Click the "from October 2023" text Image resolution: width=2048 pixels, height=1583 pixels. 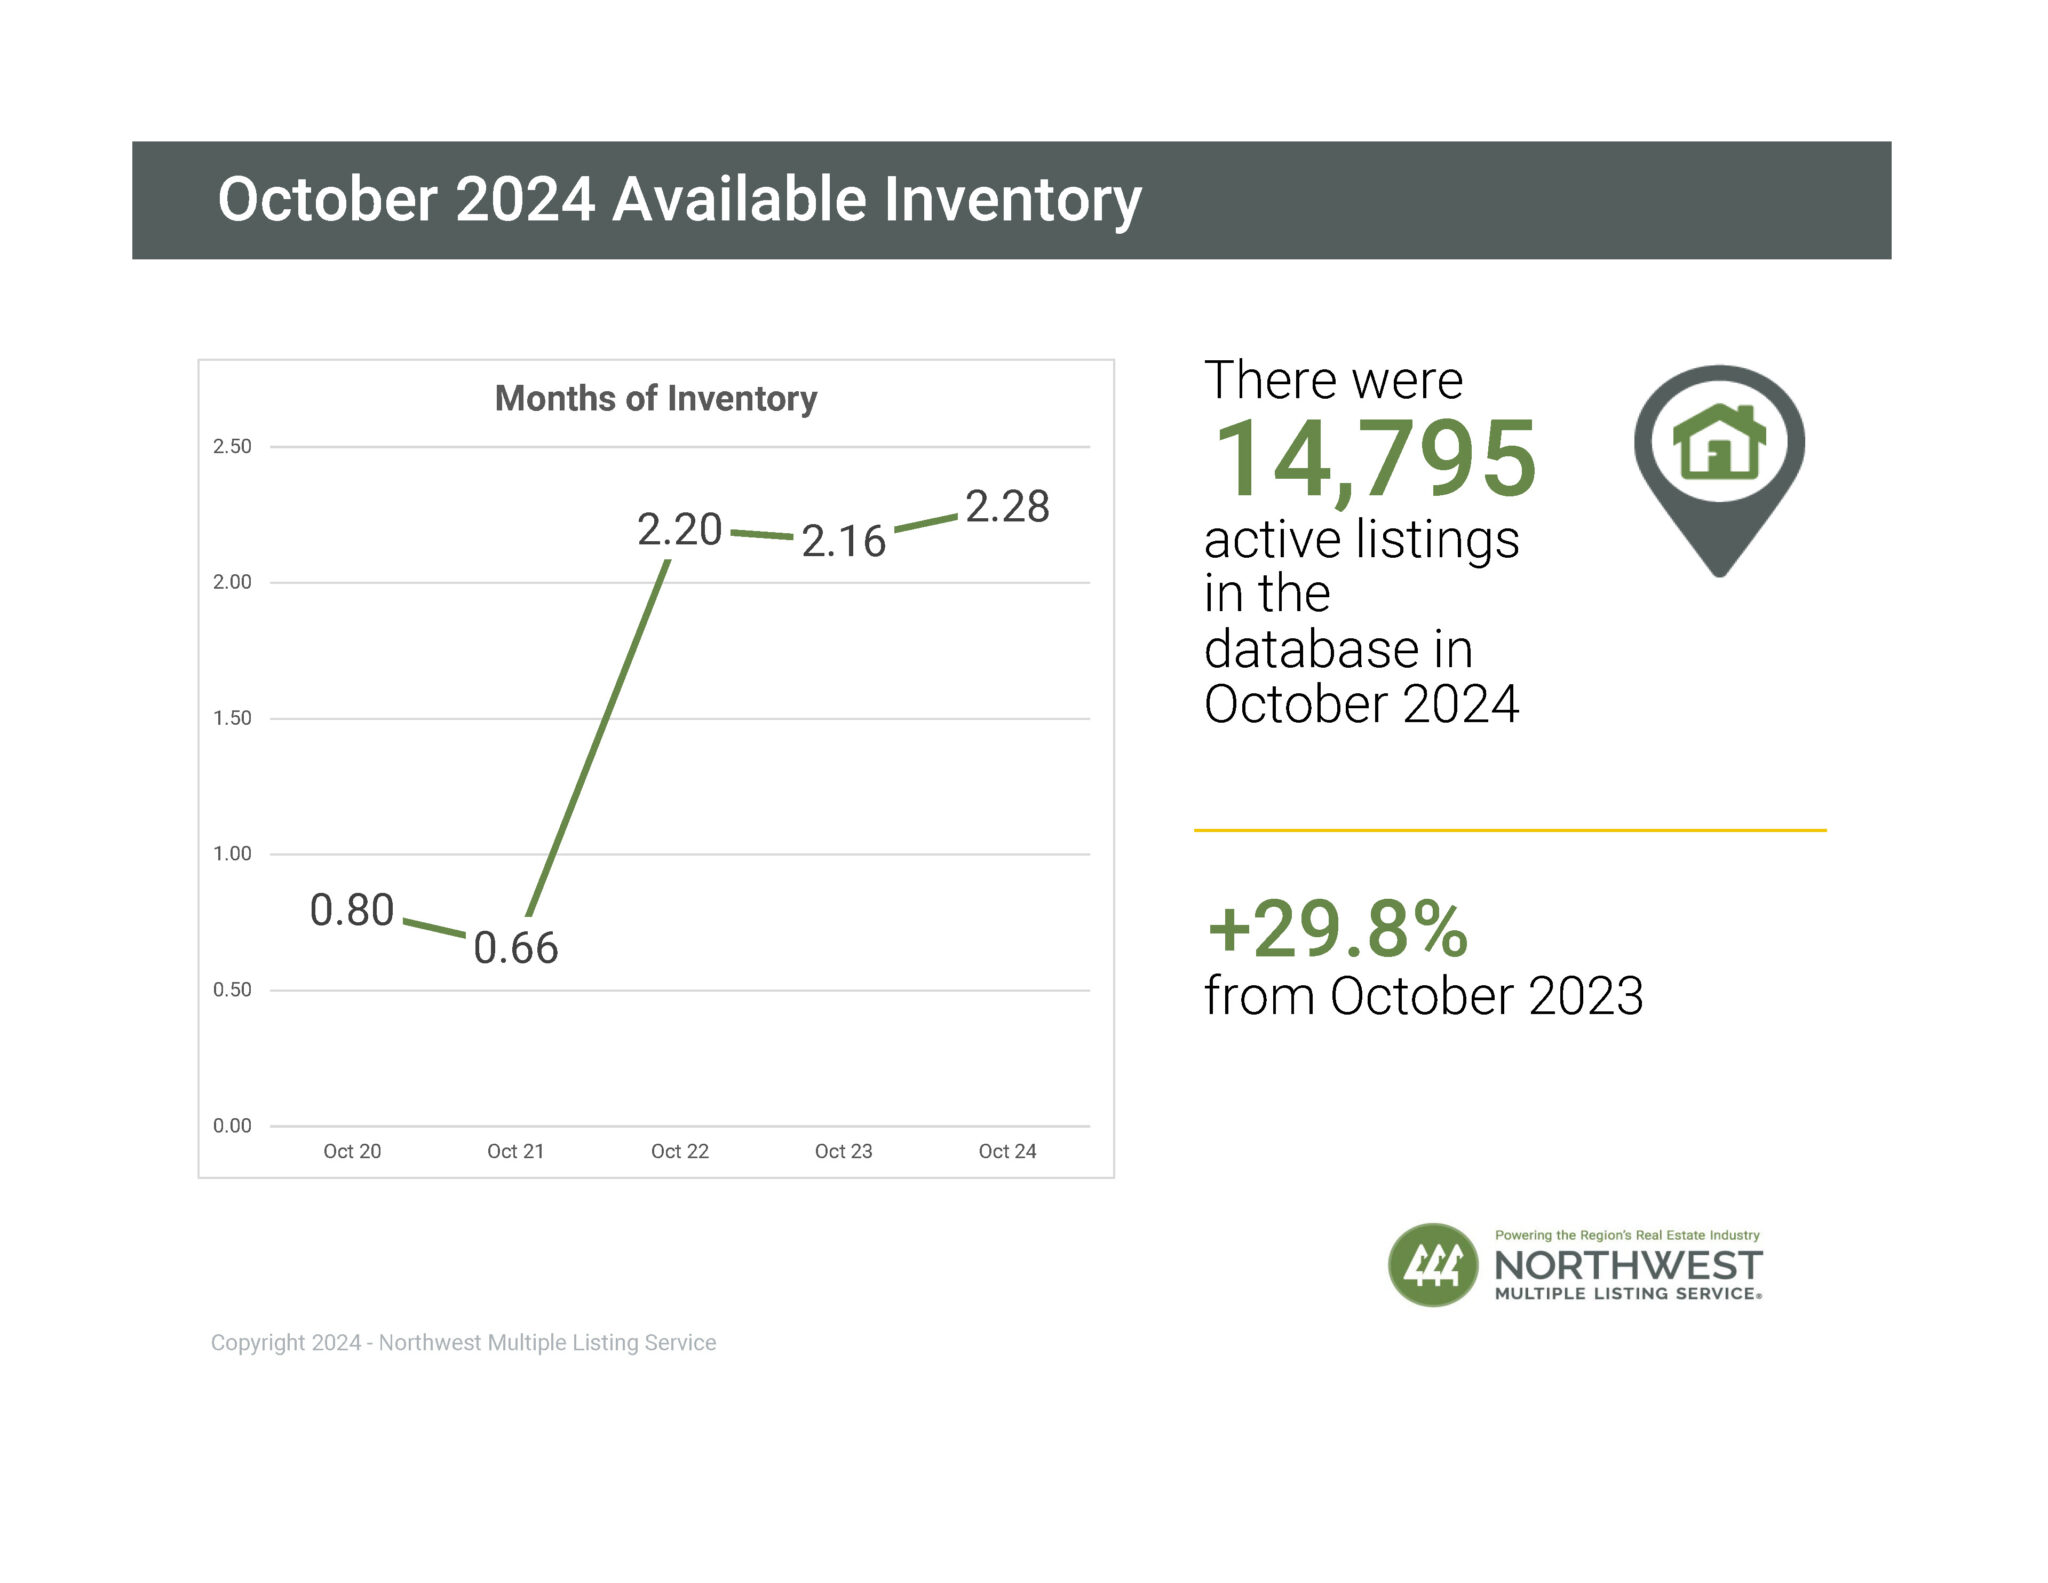pos(1423,996)
